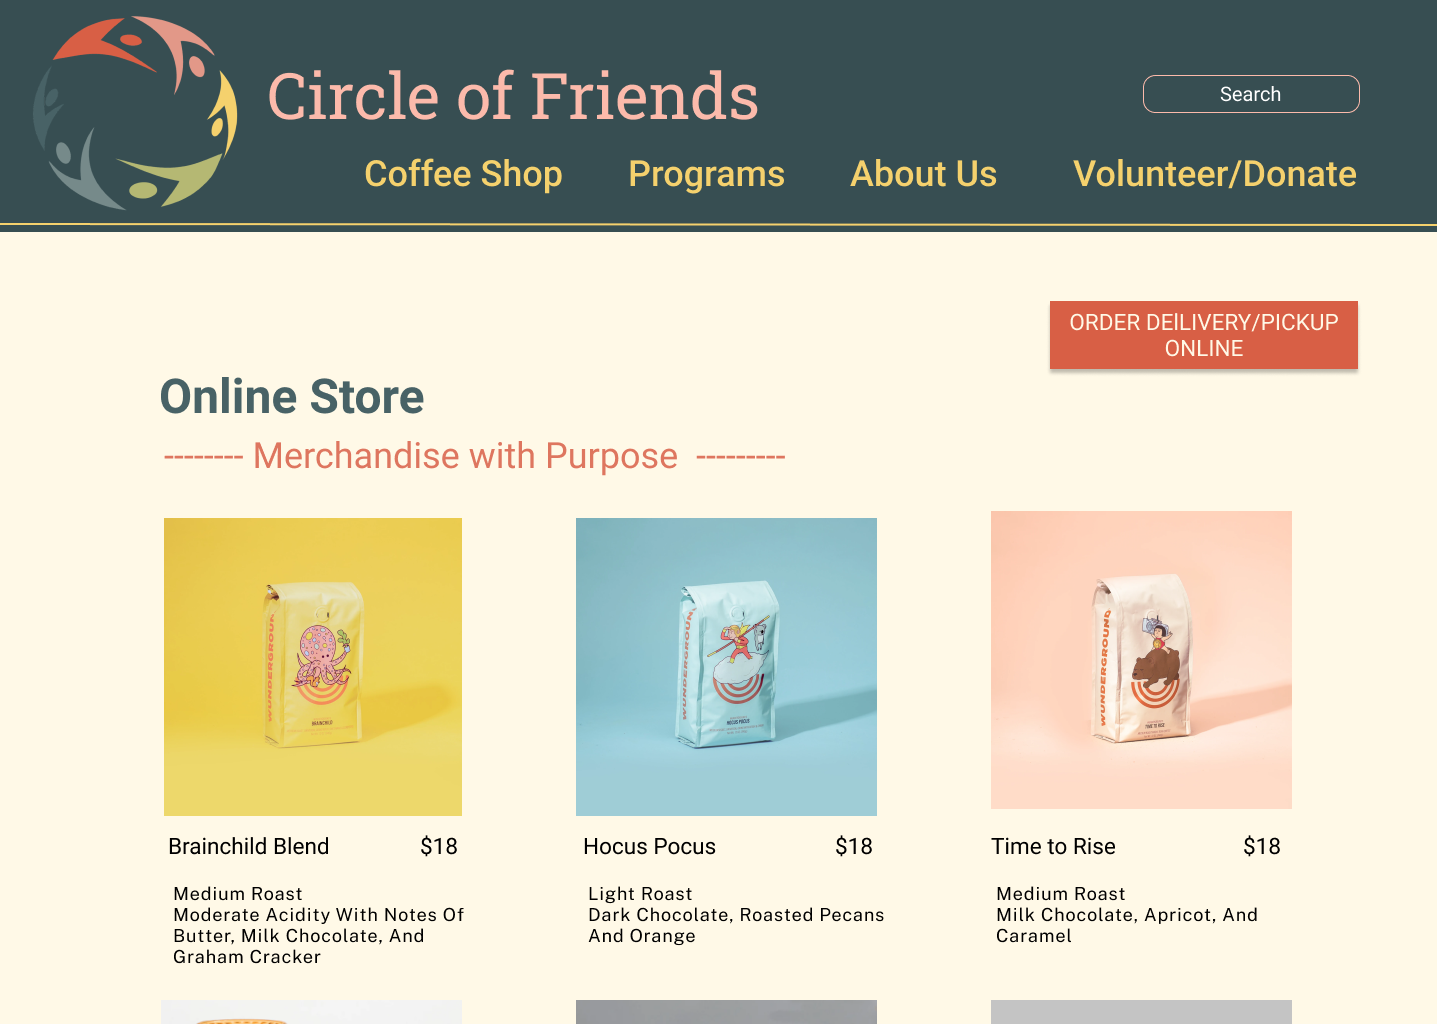
Task: Click the Circle of Friends logo icon
Action: coord(135,112)
